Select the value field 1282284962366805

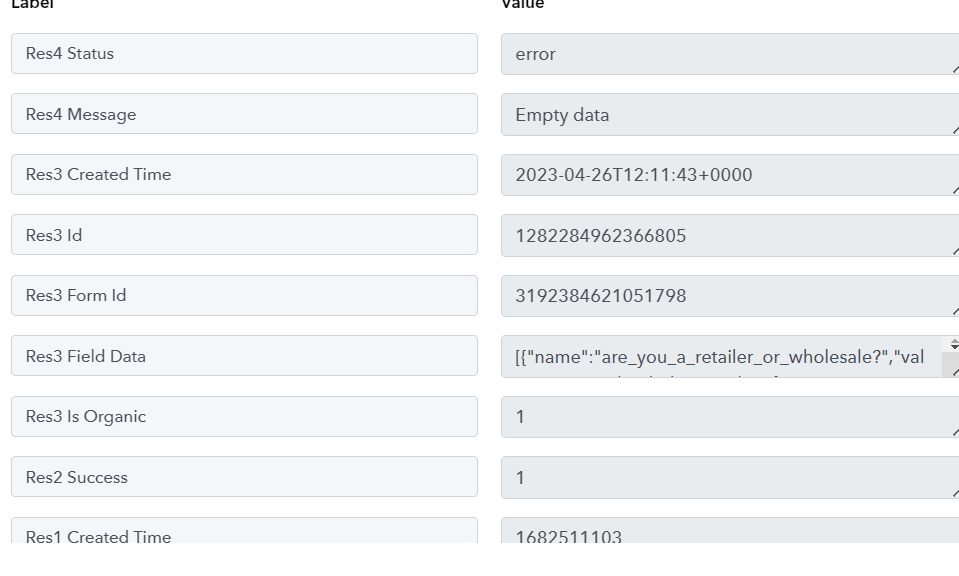730,236
